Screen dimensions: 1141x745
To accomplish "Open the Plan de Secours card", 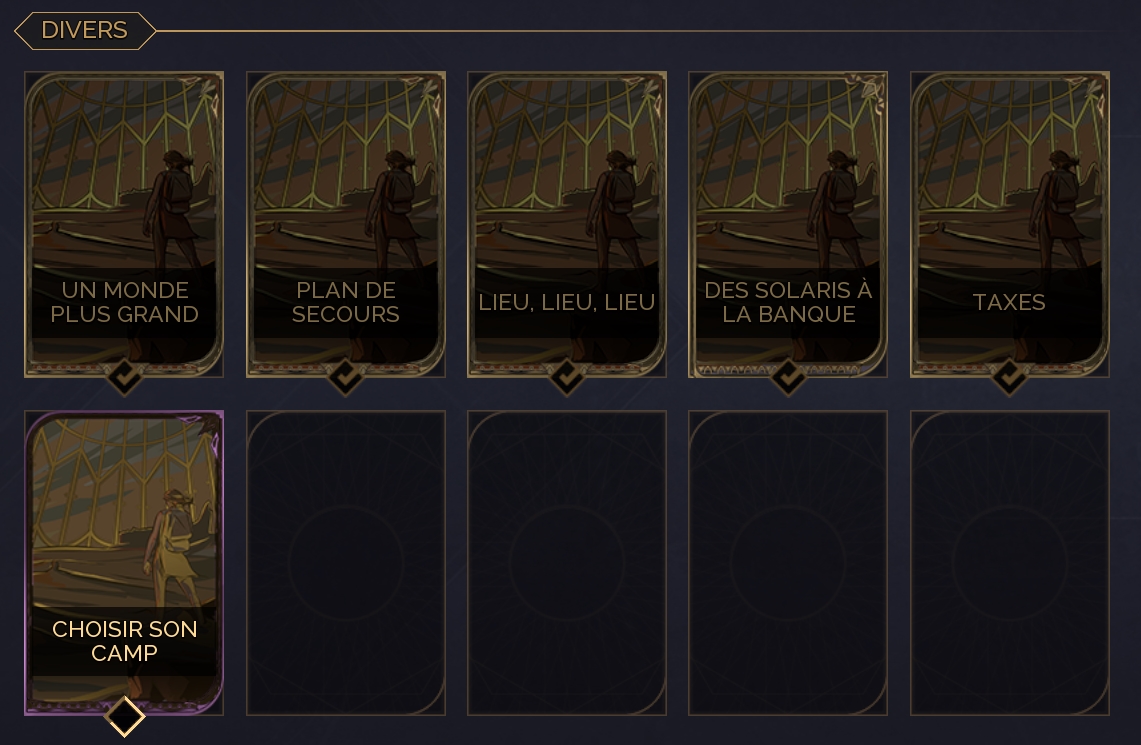I will [346, 224].
